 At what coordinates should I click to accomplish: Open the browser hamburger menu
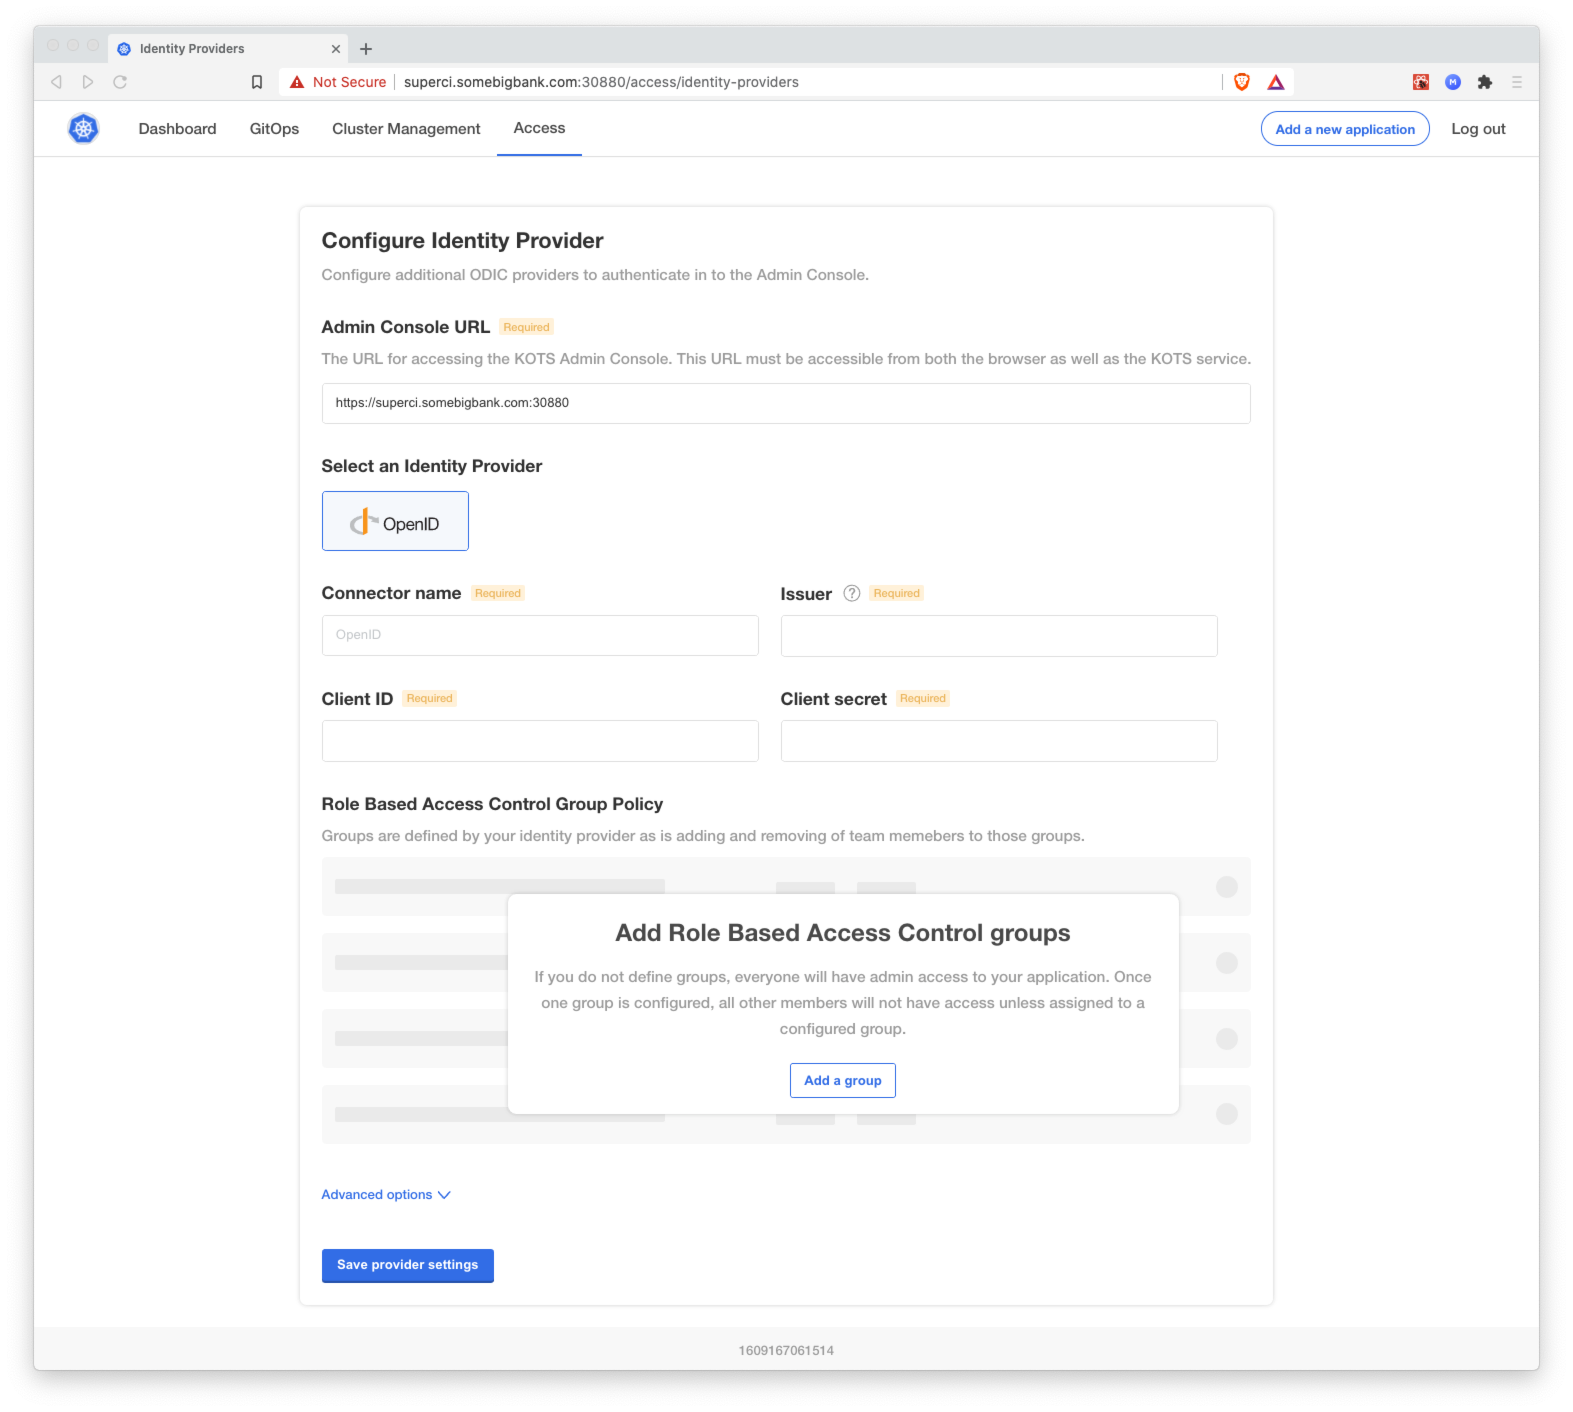tap(1519, 82)
